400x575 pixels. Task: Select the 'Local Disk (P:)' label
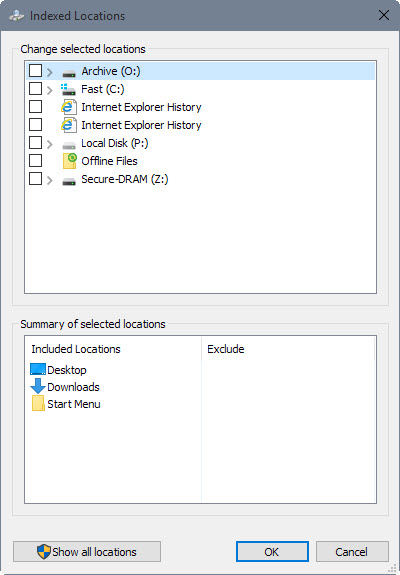(x=115, y=143)
